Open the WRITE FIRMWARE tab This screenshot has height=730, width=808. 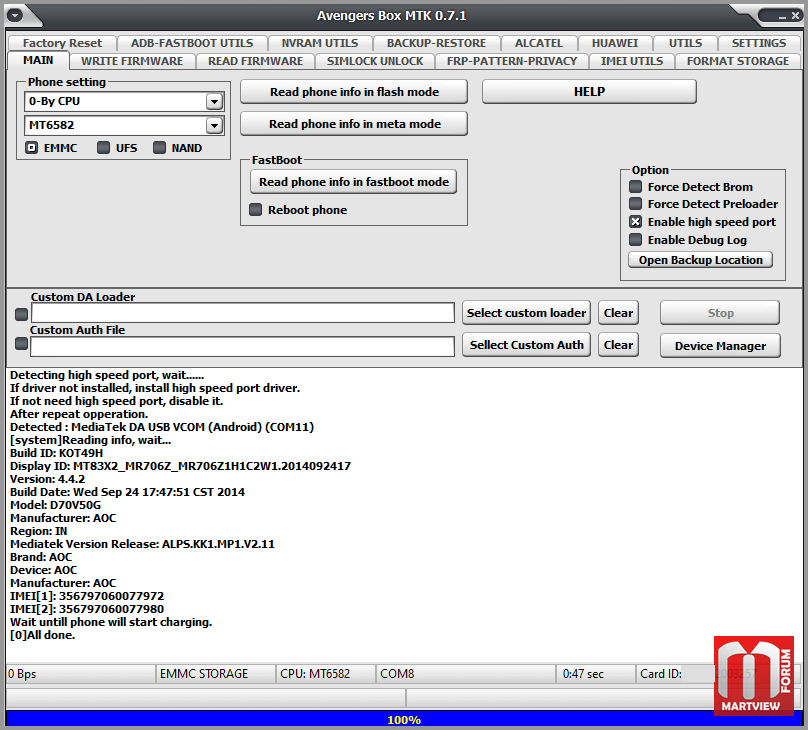click(x=132, y=61)
